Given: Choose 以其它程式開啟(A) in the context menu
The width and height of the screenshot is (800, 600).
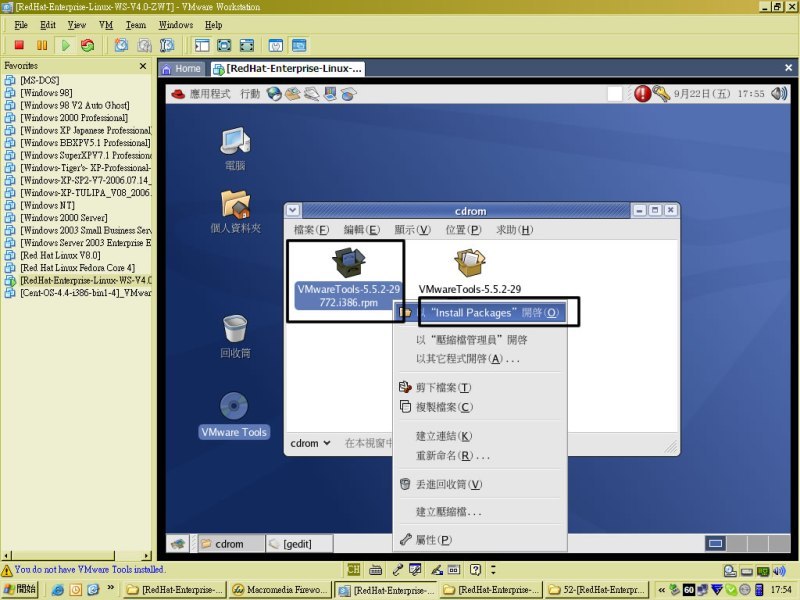Looking at the screenshot, I should coord(480,359).
